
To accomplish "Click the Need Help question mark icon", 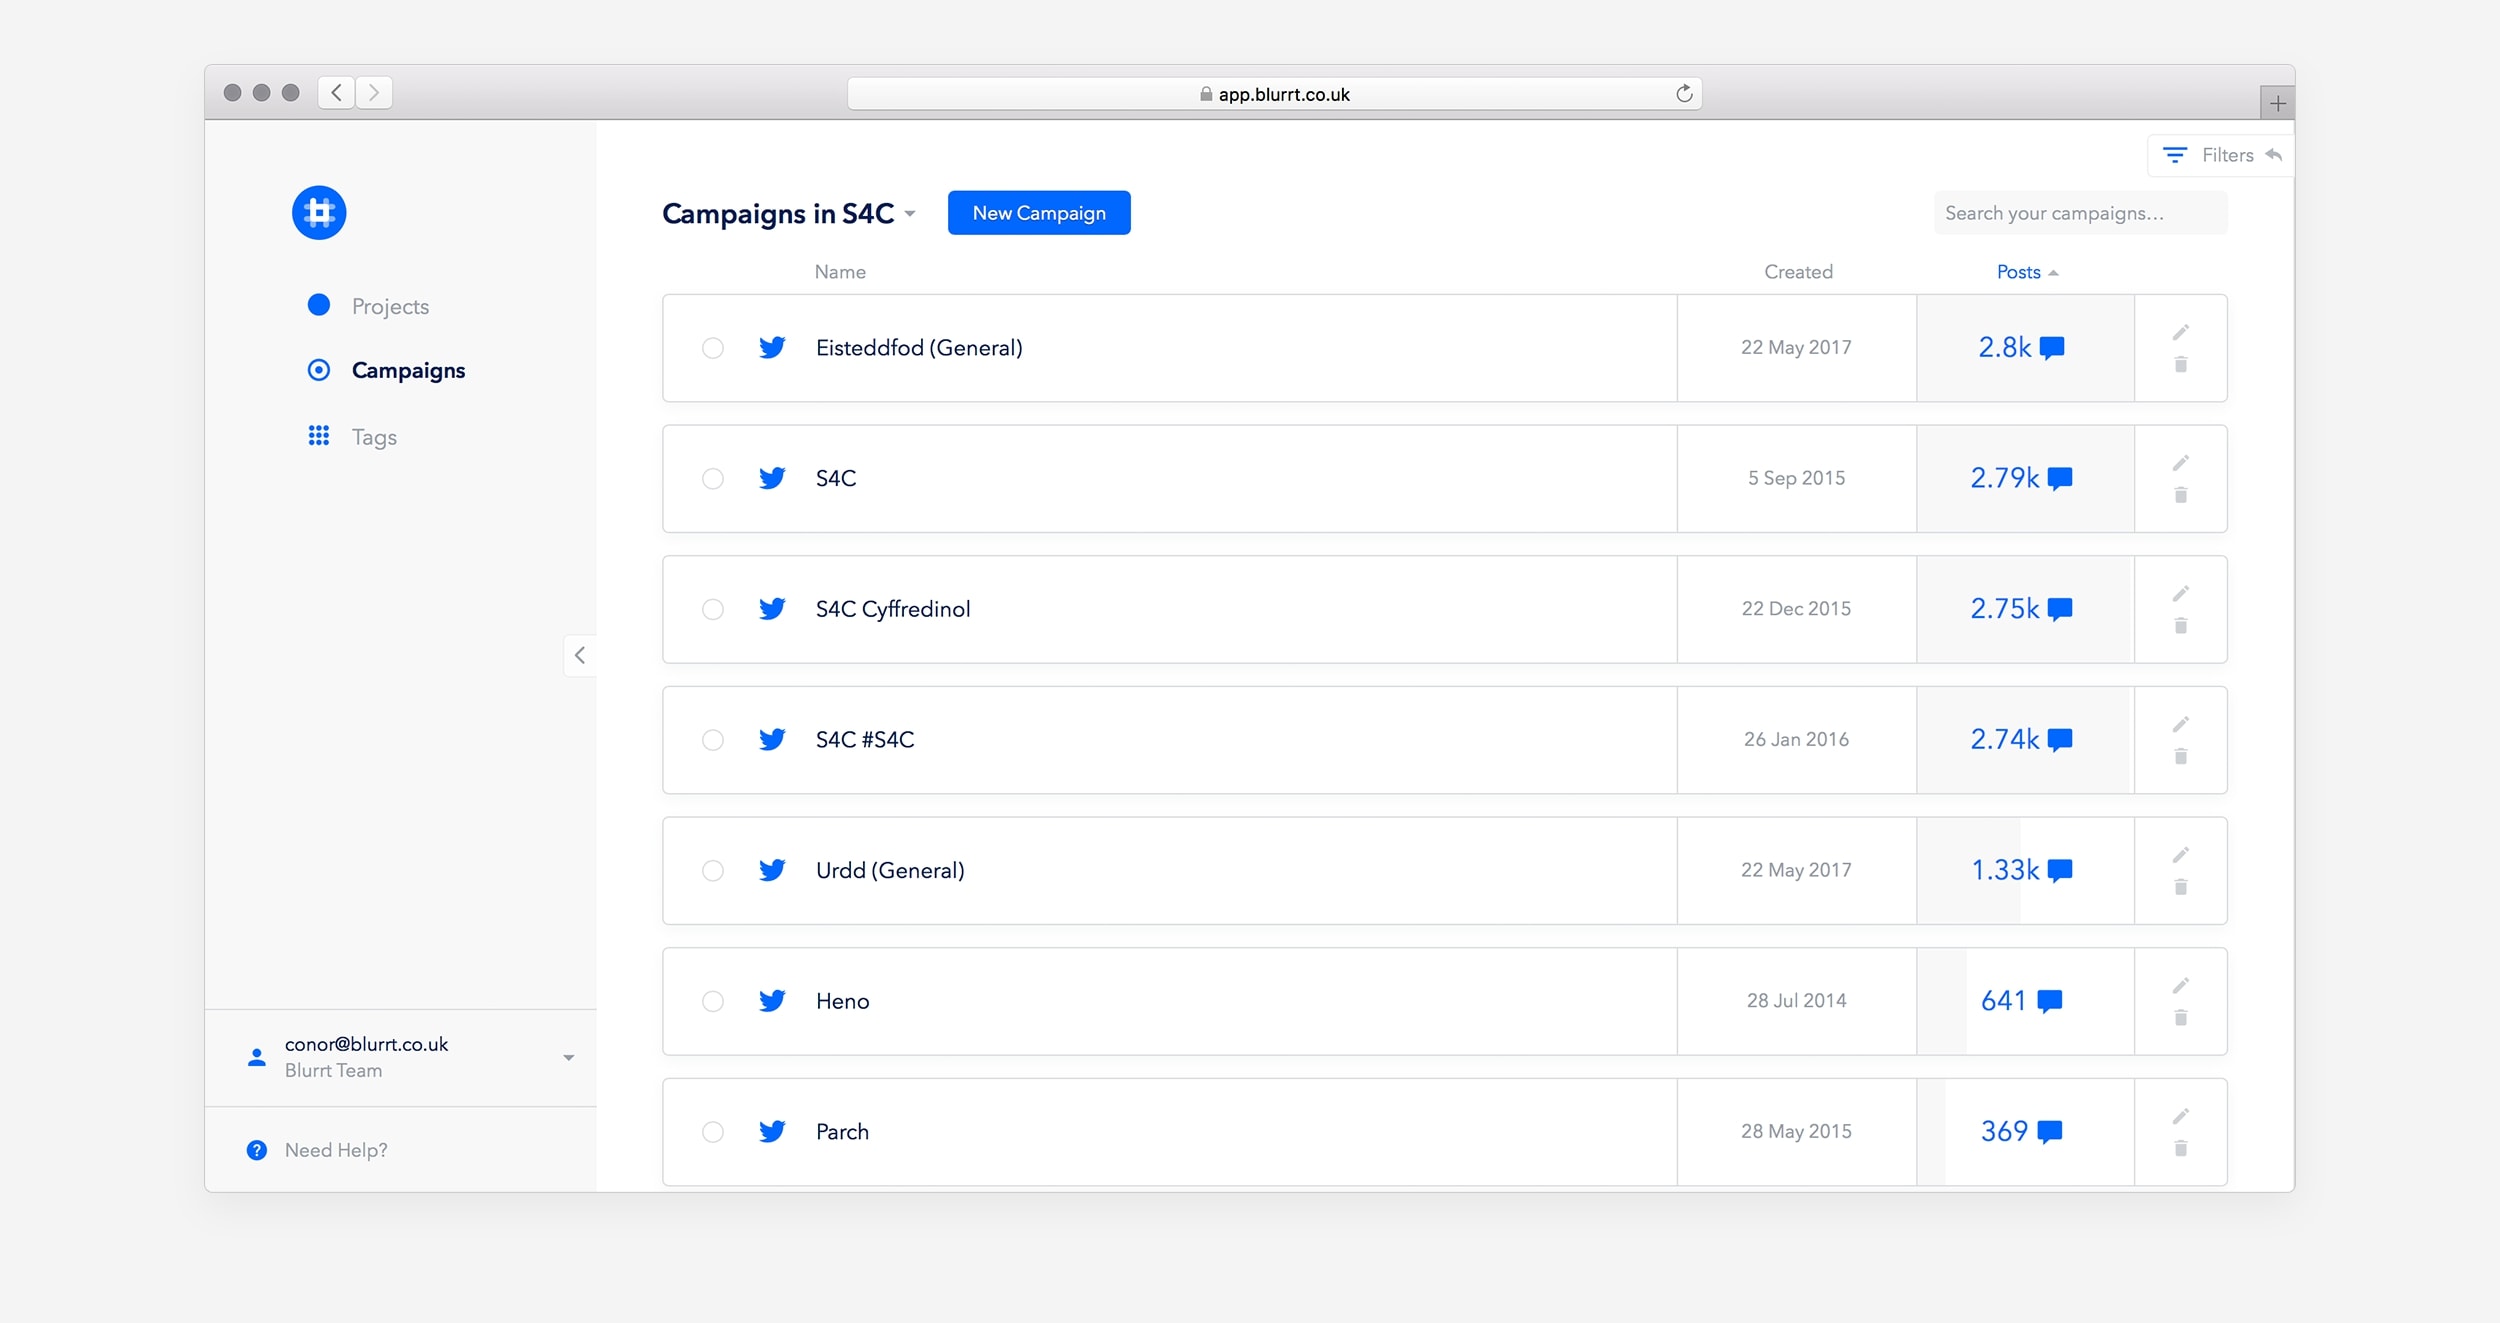I will (x=257, y=1150).
